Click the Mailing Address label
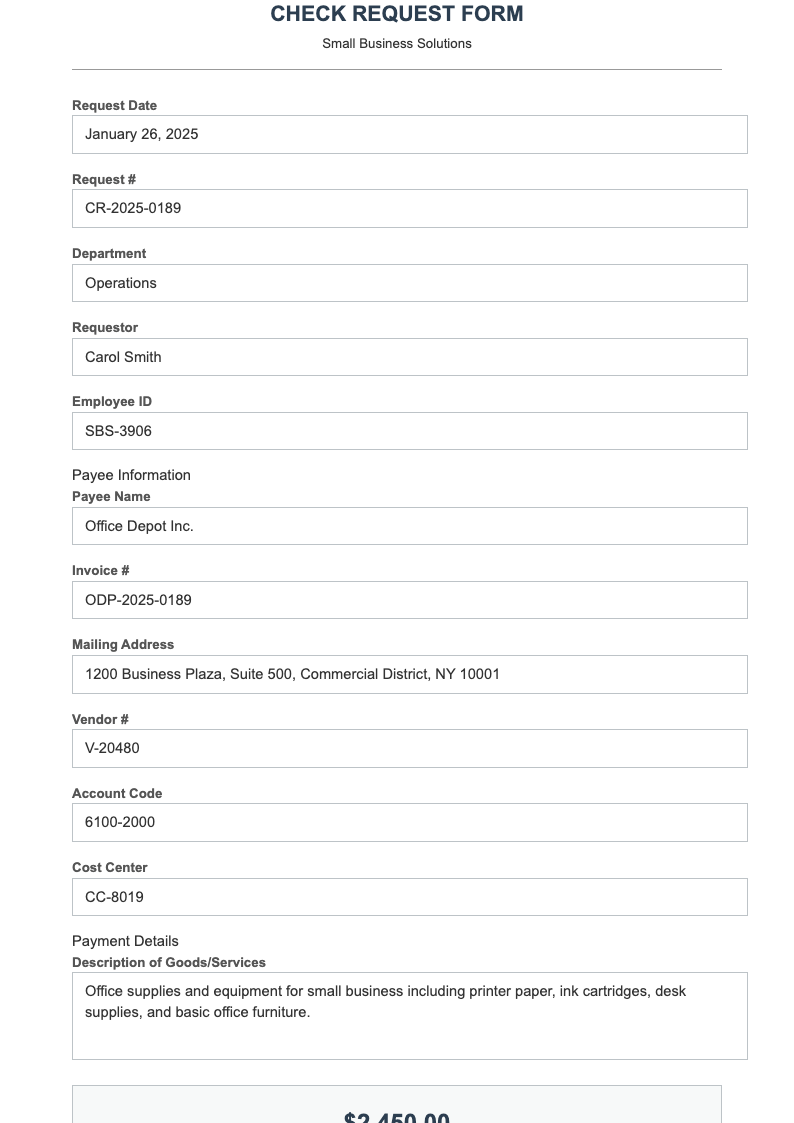 tap(123, 644)
